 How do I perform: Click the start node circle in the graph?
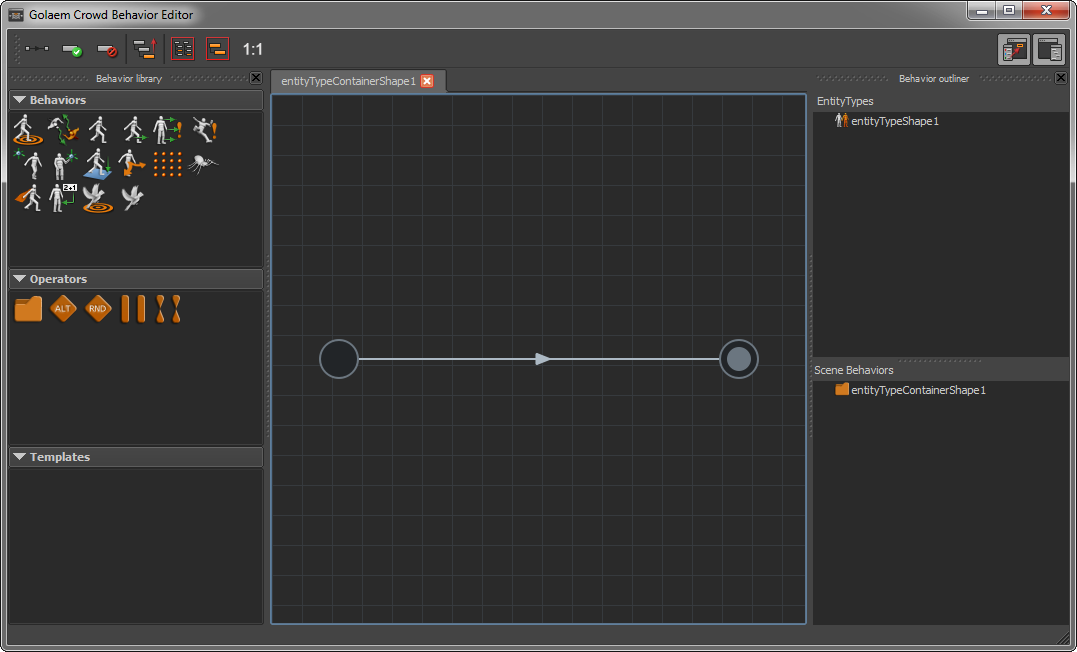[339, 359]
